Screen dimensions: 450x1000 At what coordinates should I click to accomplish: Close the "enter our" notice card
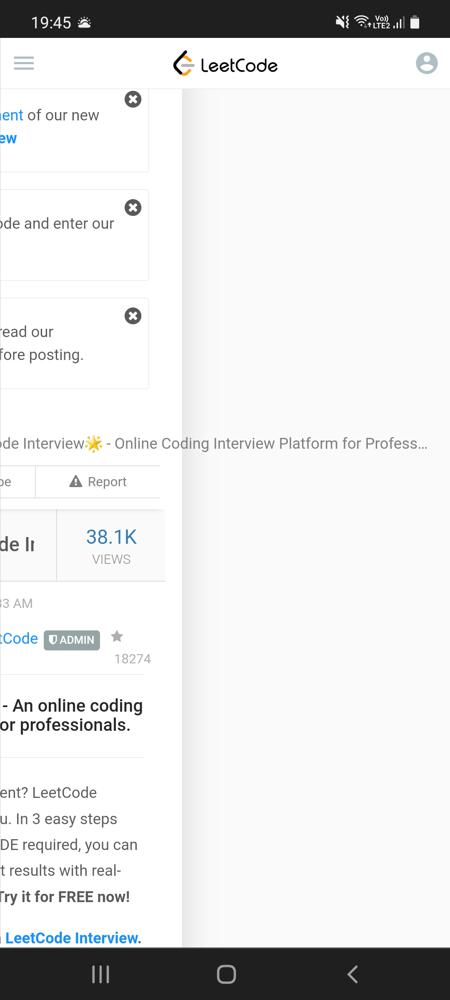pos(133,208)
